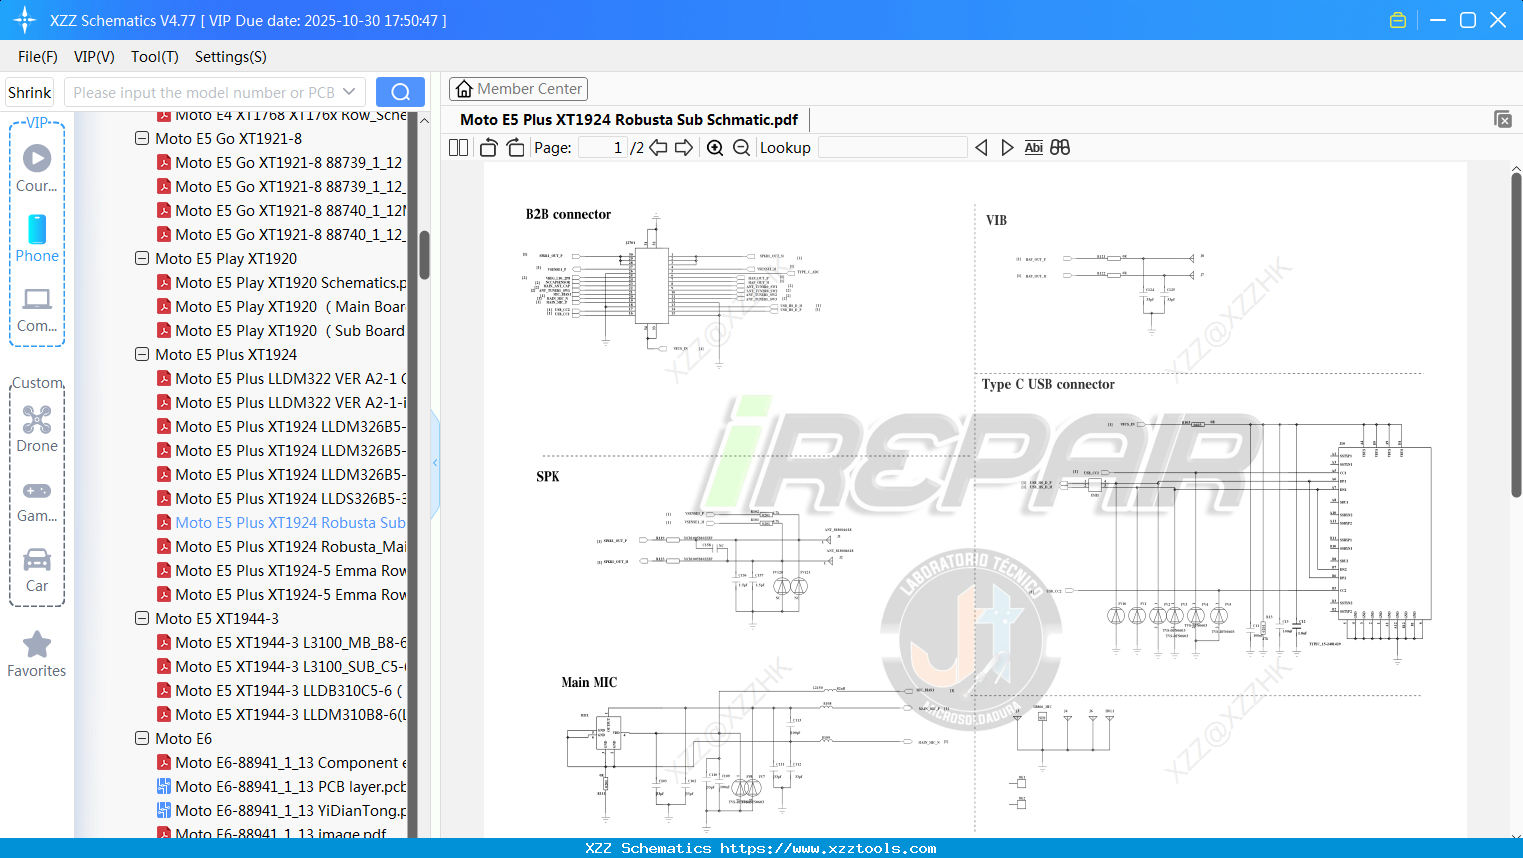Screen dimensions: 1523x858
Task: Zoom out of the schematic
Action: pyautogui.click(x=741, y=148)
